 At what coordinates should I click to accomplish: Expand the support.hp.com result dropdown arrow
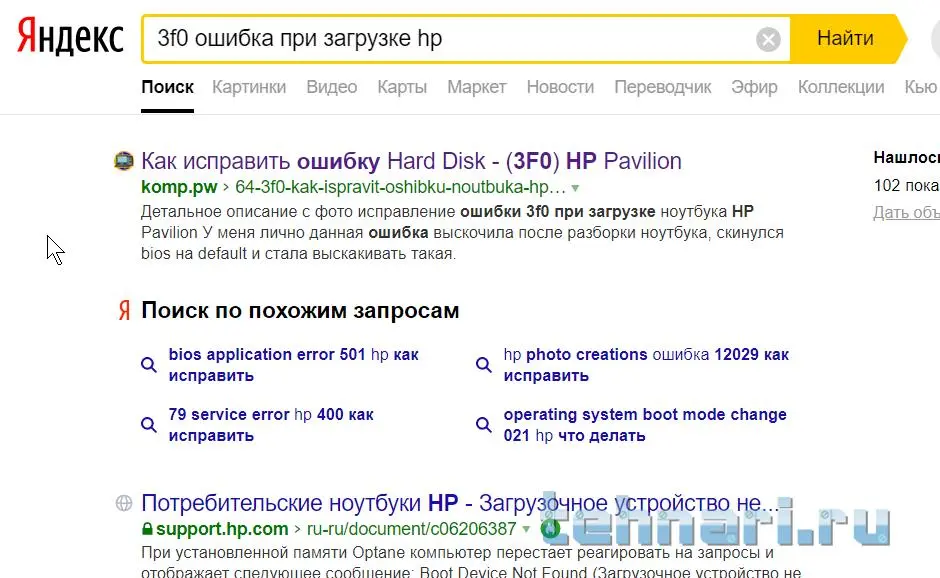point(526,529)
